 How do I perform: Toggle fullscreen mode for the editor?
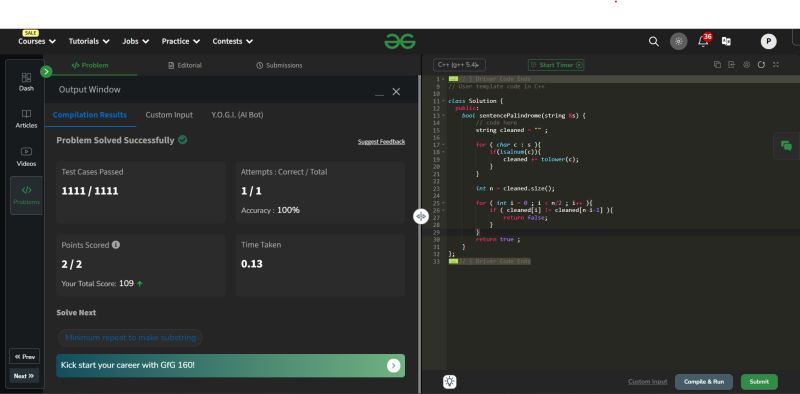(776, 65)
